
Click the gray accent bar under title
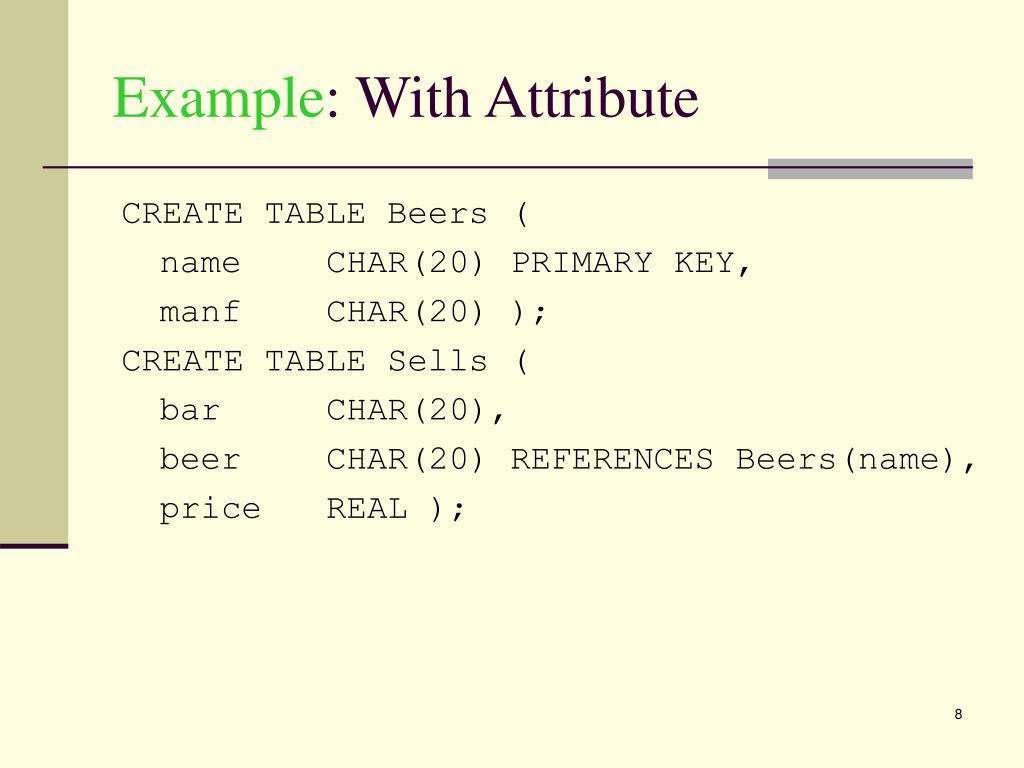[x=870, y=168]
